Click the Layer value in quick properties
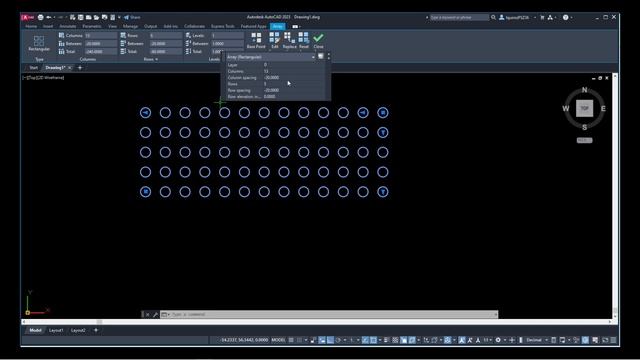Screen dimensions: 640x360 click(265, 65)
